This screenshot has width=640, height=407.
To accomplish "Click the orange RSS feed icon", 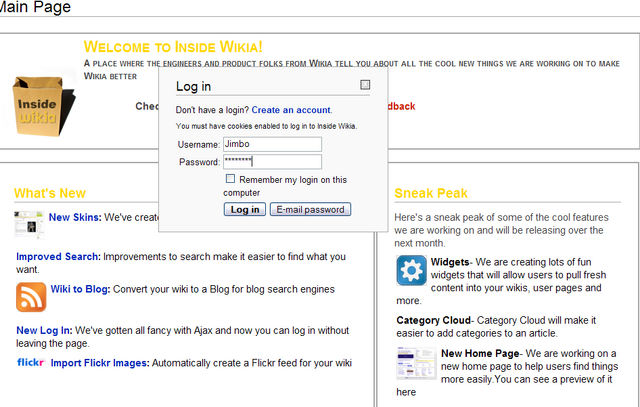I will coord(31,297).
